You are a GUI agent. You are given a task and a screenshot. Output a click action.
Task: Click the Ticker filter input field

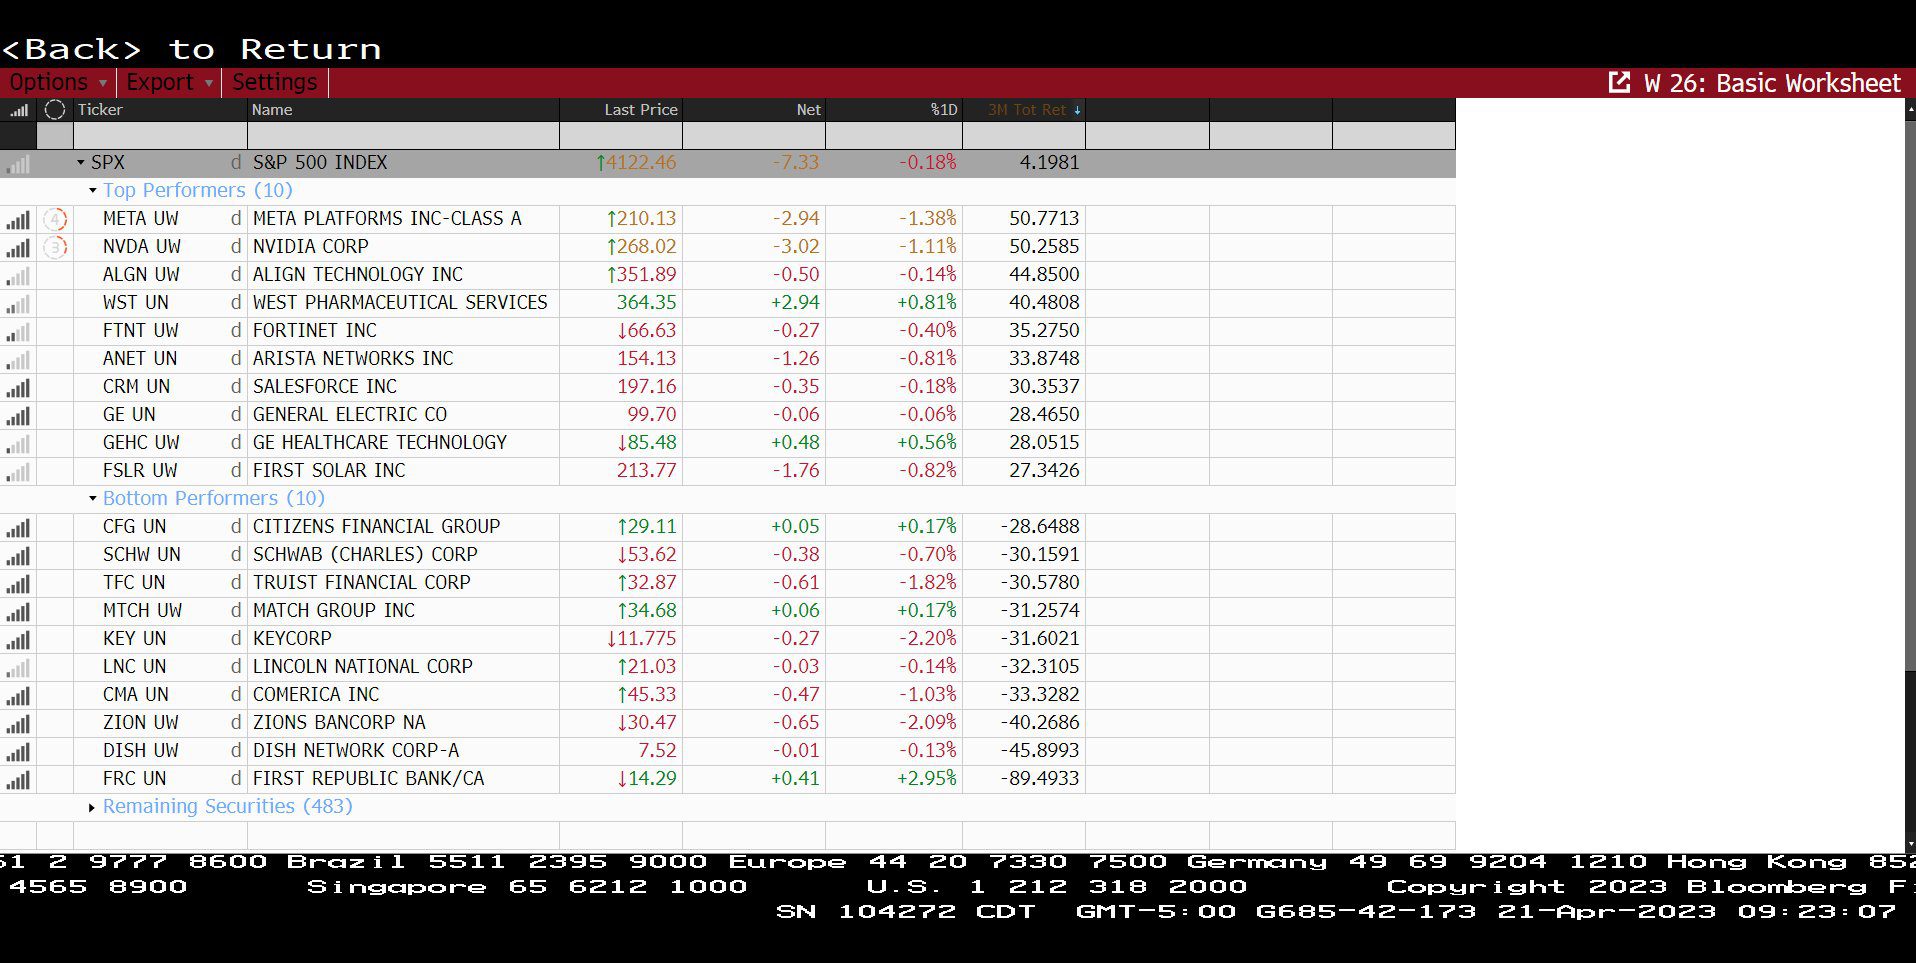(160, 135)
